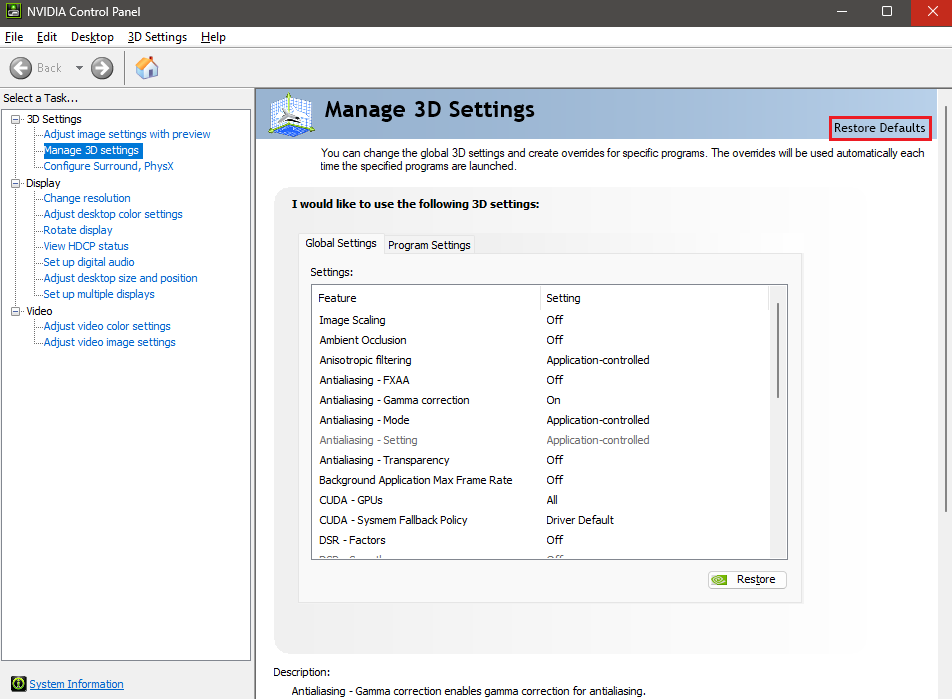Screen dimensions: 952x699
Task: Click the Driver Default setting value
Action: [x=580, y=520]
